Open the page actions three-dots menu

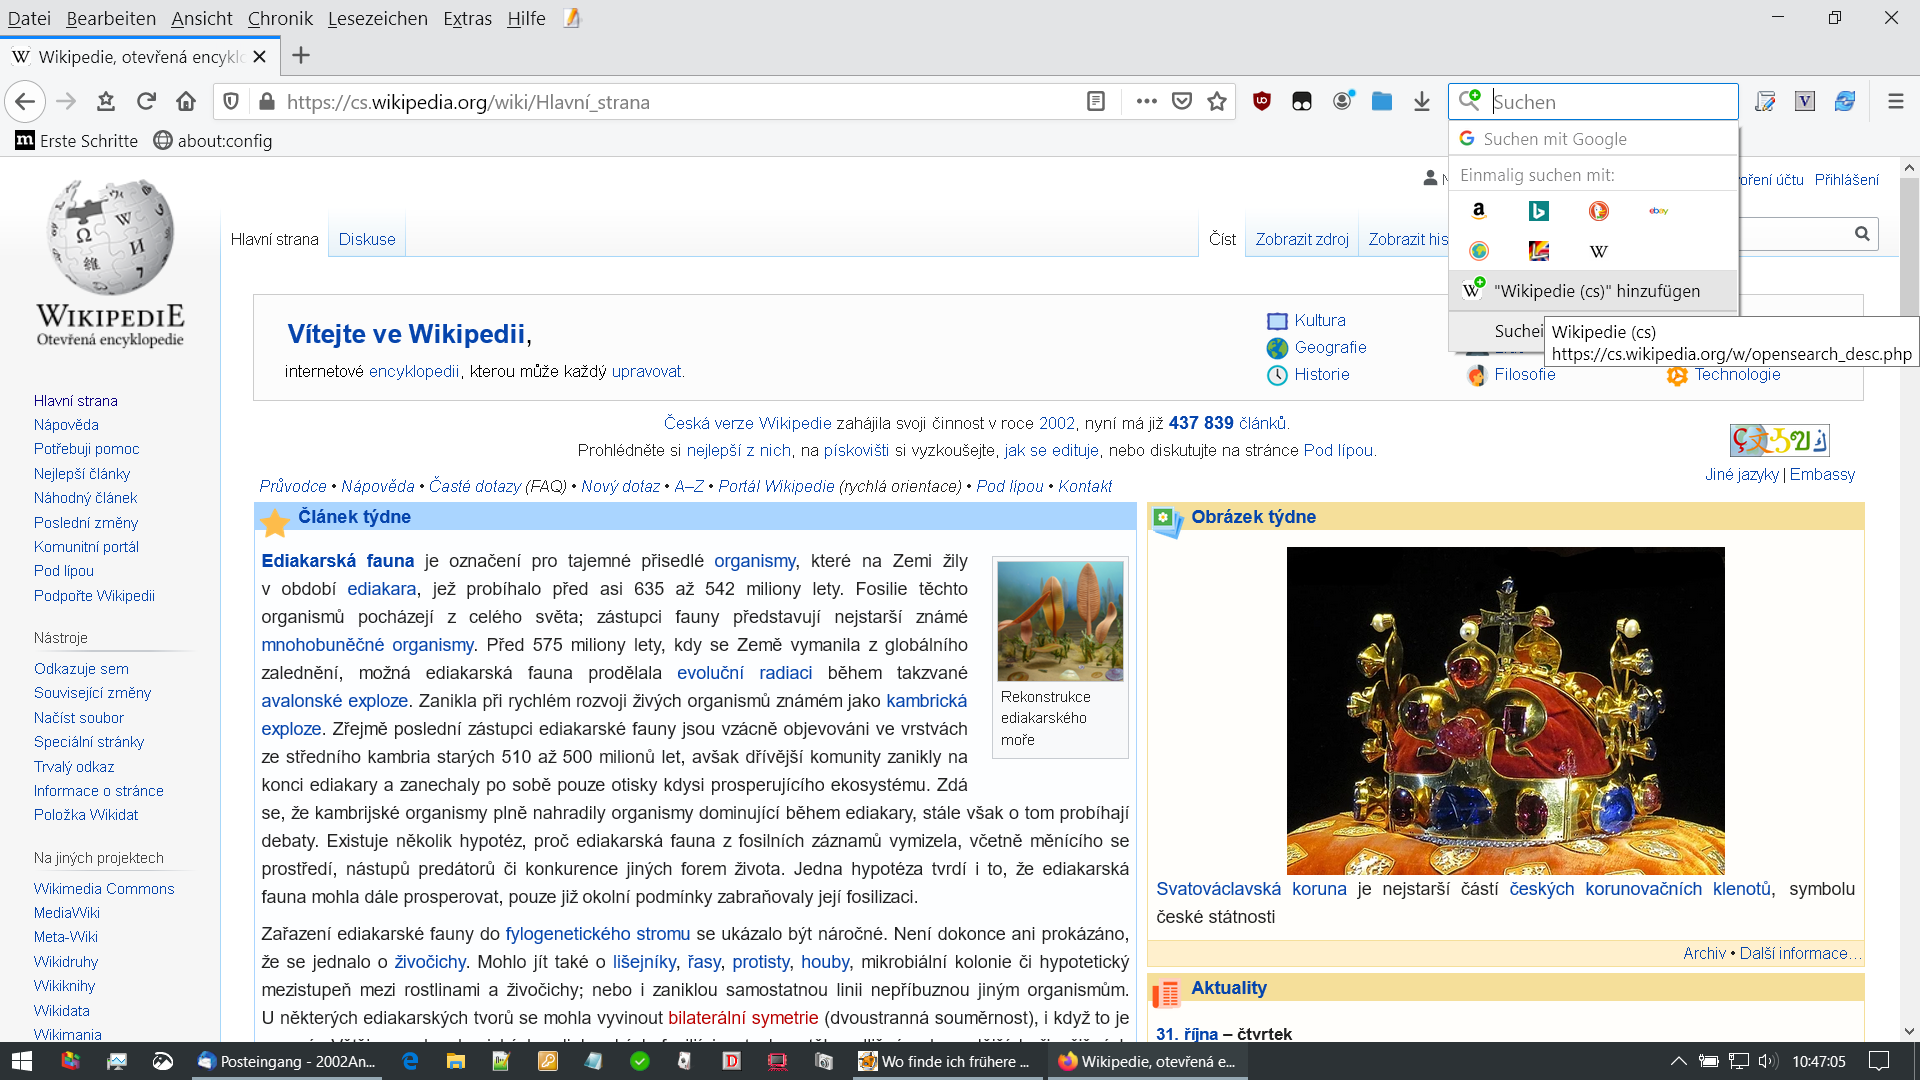1146,101
